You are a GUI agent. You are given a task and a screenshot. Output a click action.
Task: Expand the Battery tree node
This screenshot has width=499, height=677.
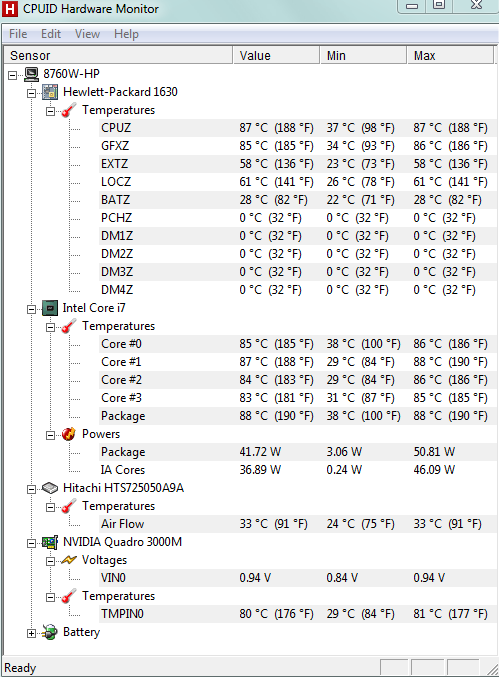[31, 633]
